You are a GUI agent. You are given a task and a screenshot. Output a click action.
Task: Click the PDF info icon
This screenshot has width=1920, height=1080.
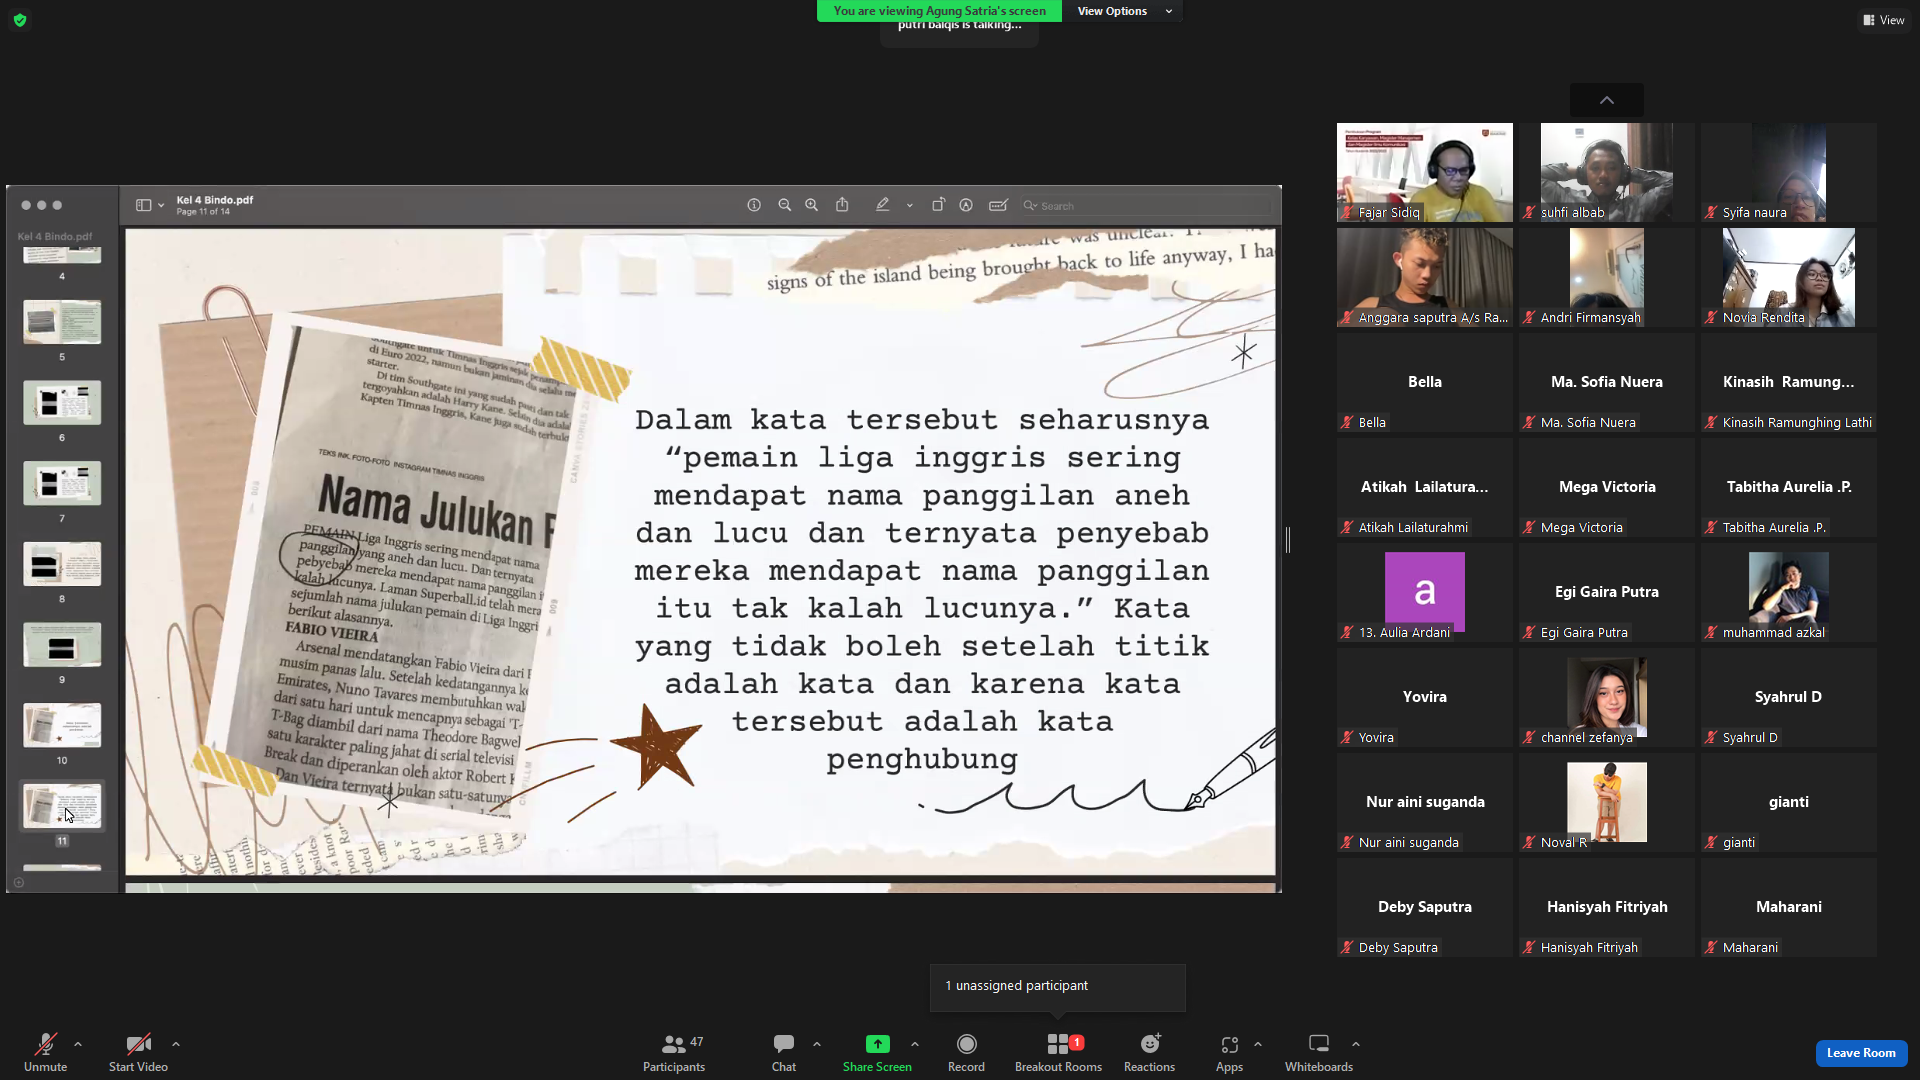tap(754, 205)
